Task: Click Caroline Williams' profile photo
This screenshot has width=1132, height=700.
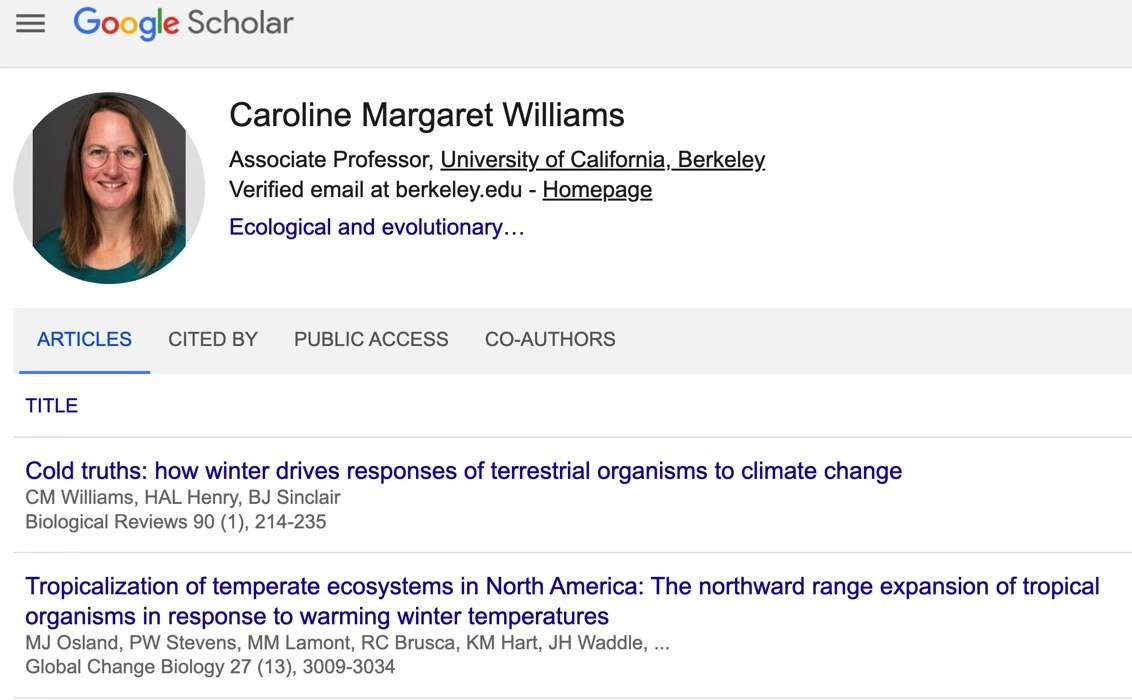Action: click(109, 188)
